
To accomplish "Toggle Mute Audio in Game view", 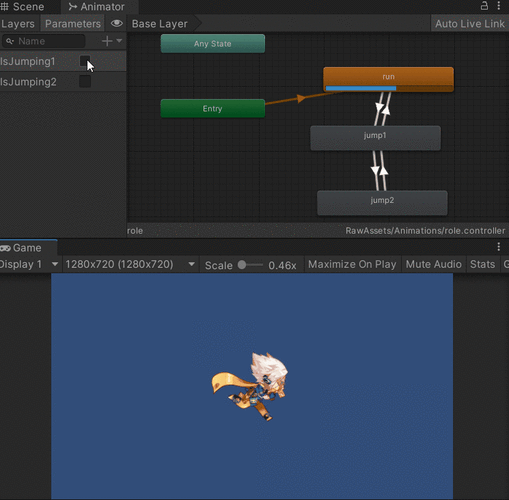I will coord(433,264).
